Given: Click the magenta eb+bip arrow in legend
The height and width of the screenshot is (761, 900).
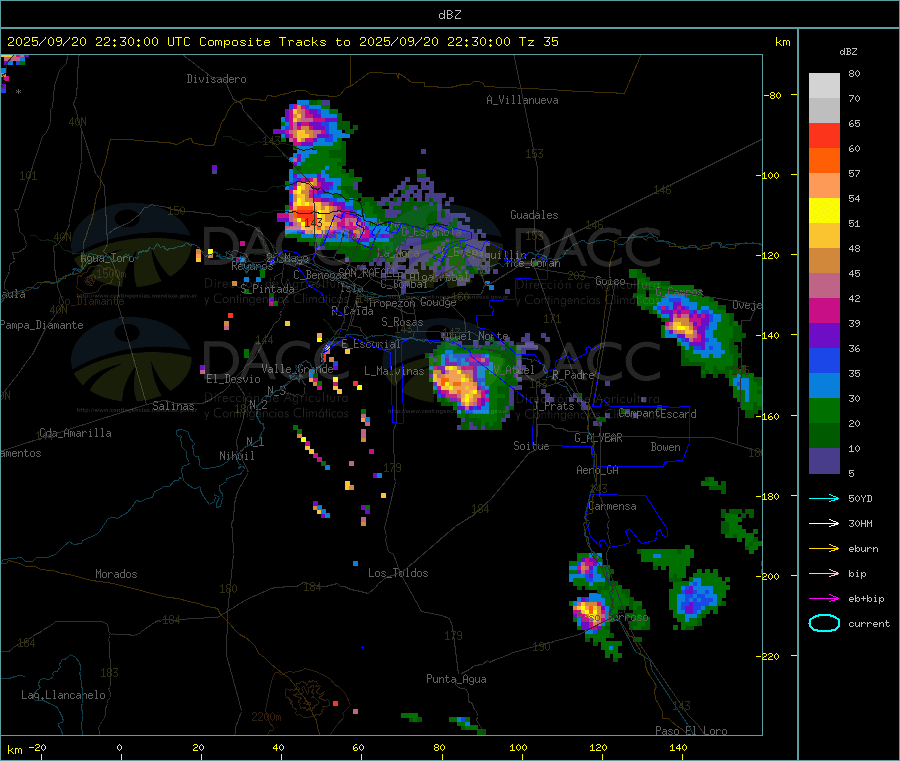Looking at the screenshot, I should coord(824,599).
